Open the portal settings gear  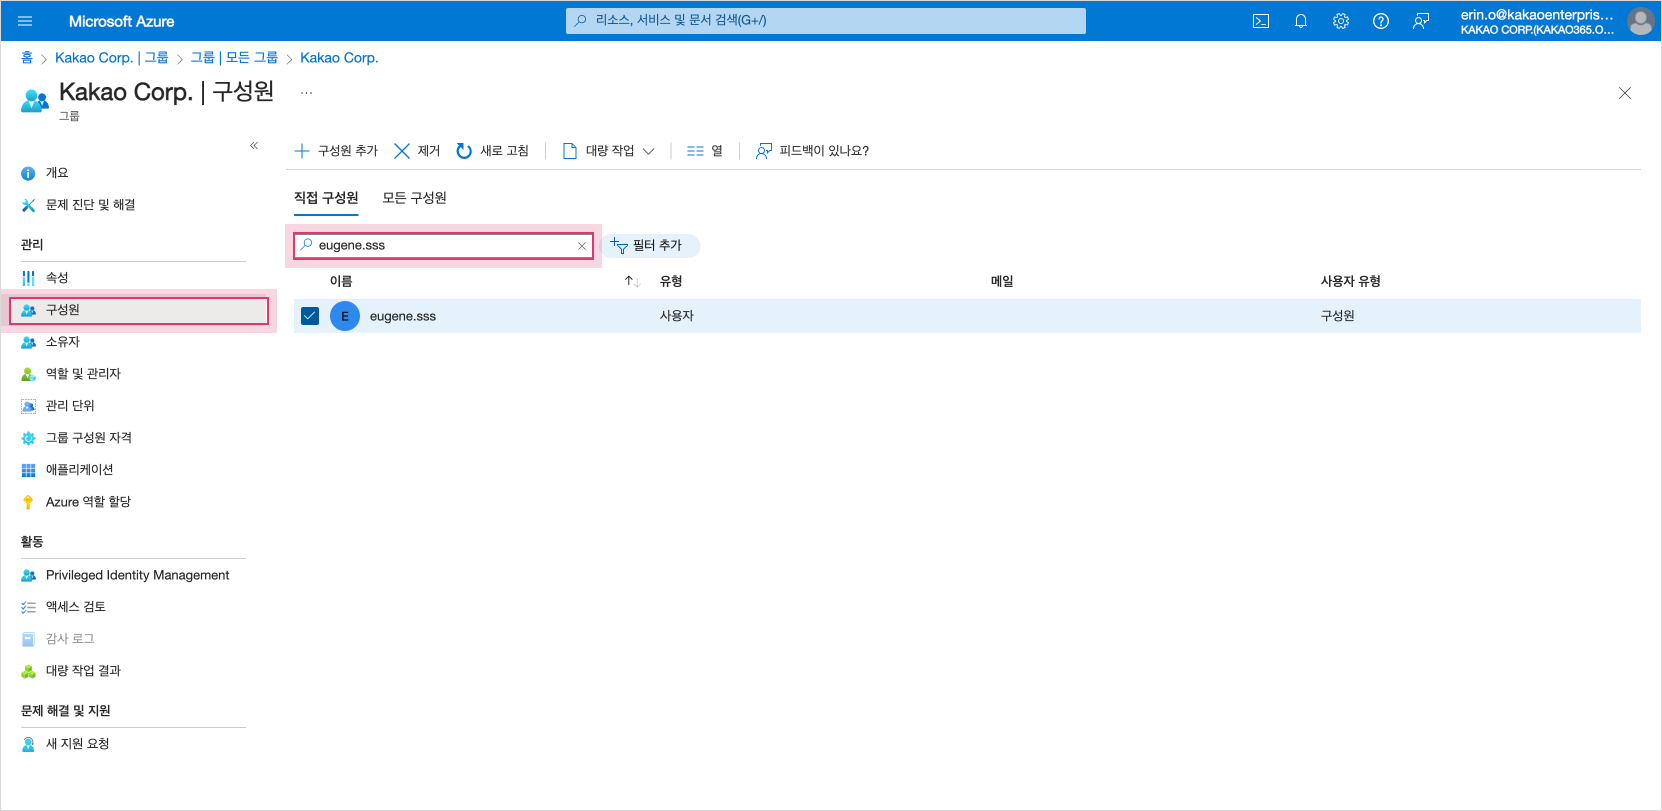coord(1341,21)
